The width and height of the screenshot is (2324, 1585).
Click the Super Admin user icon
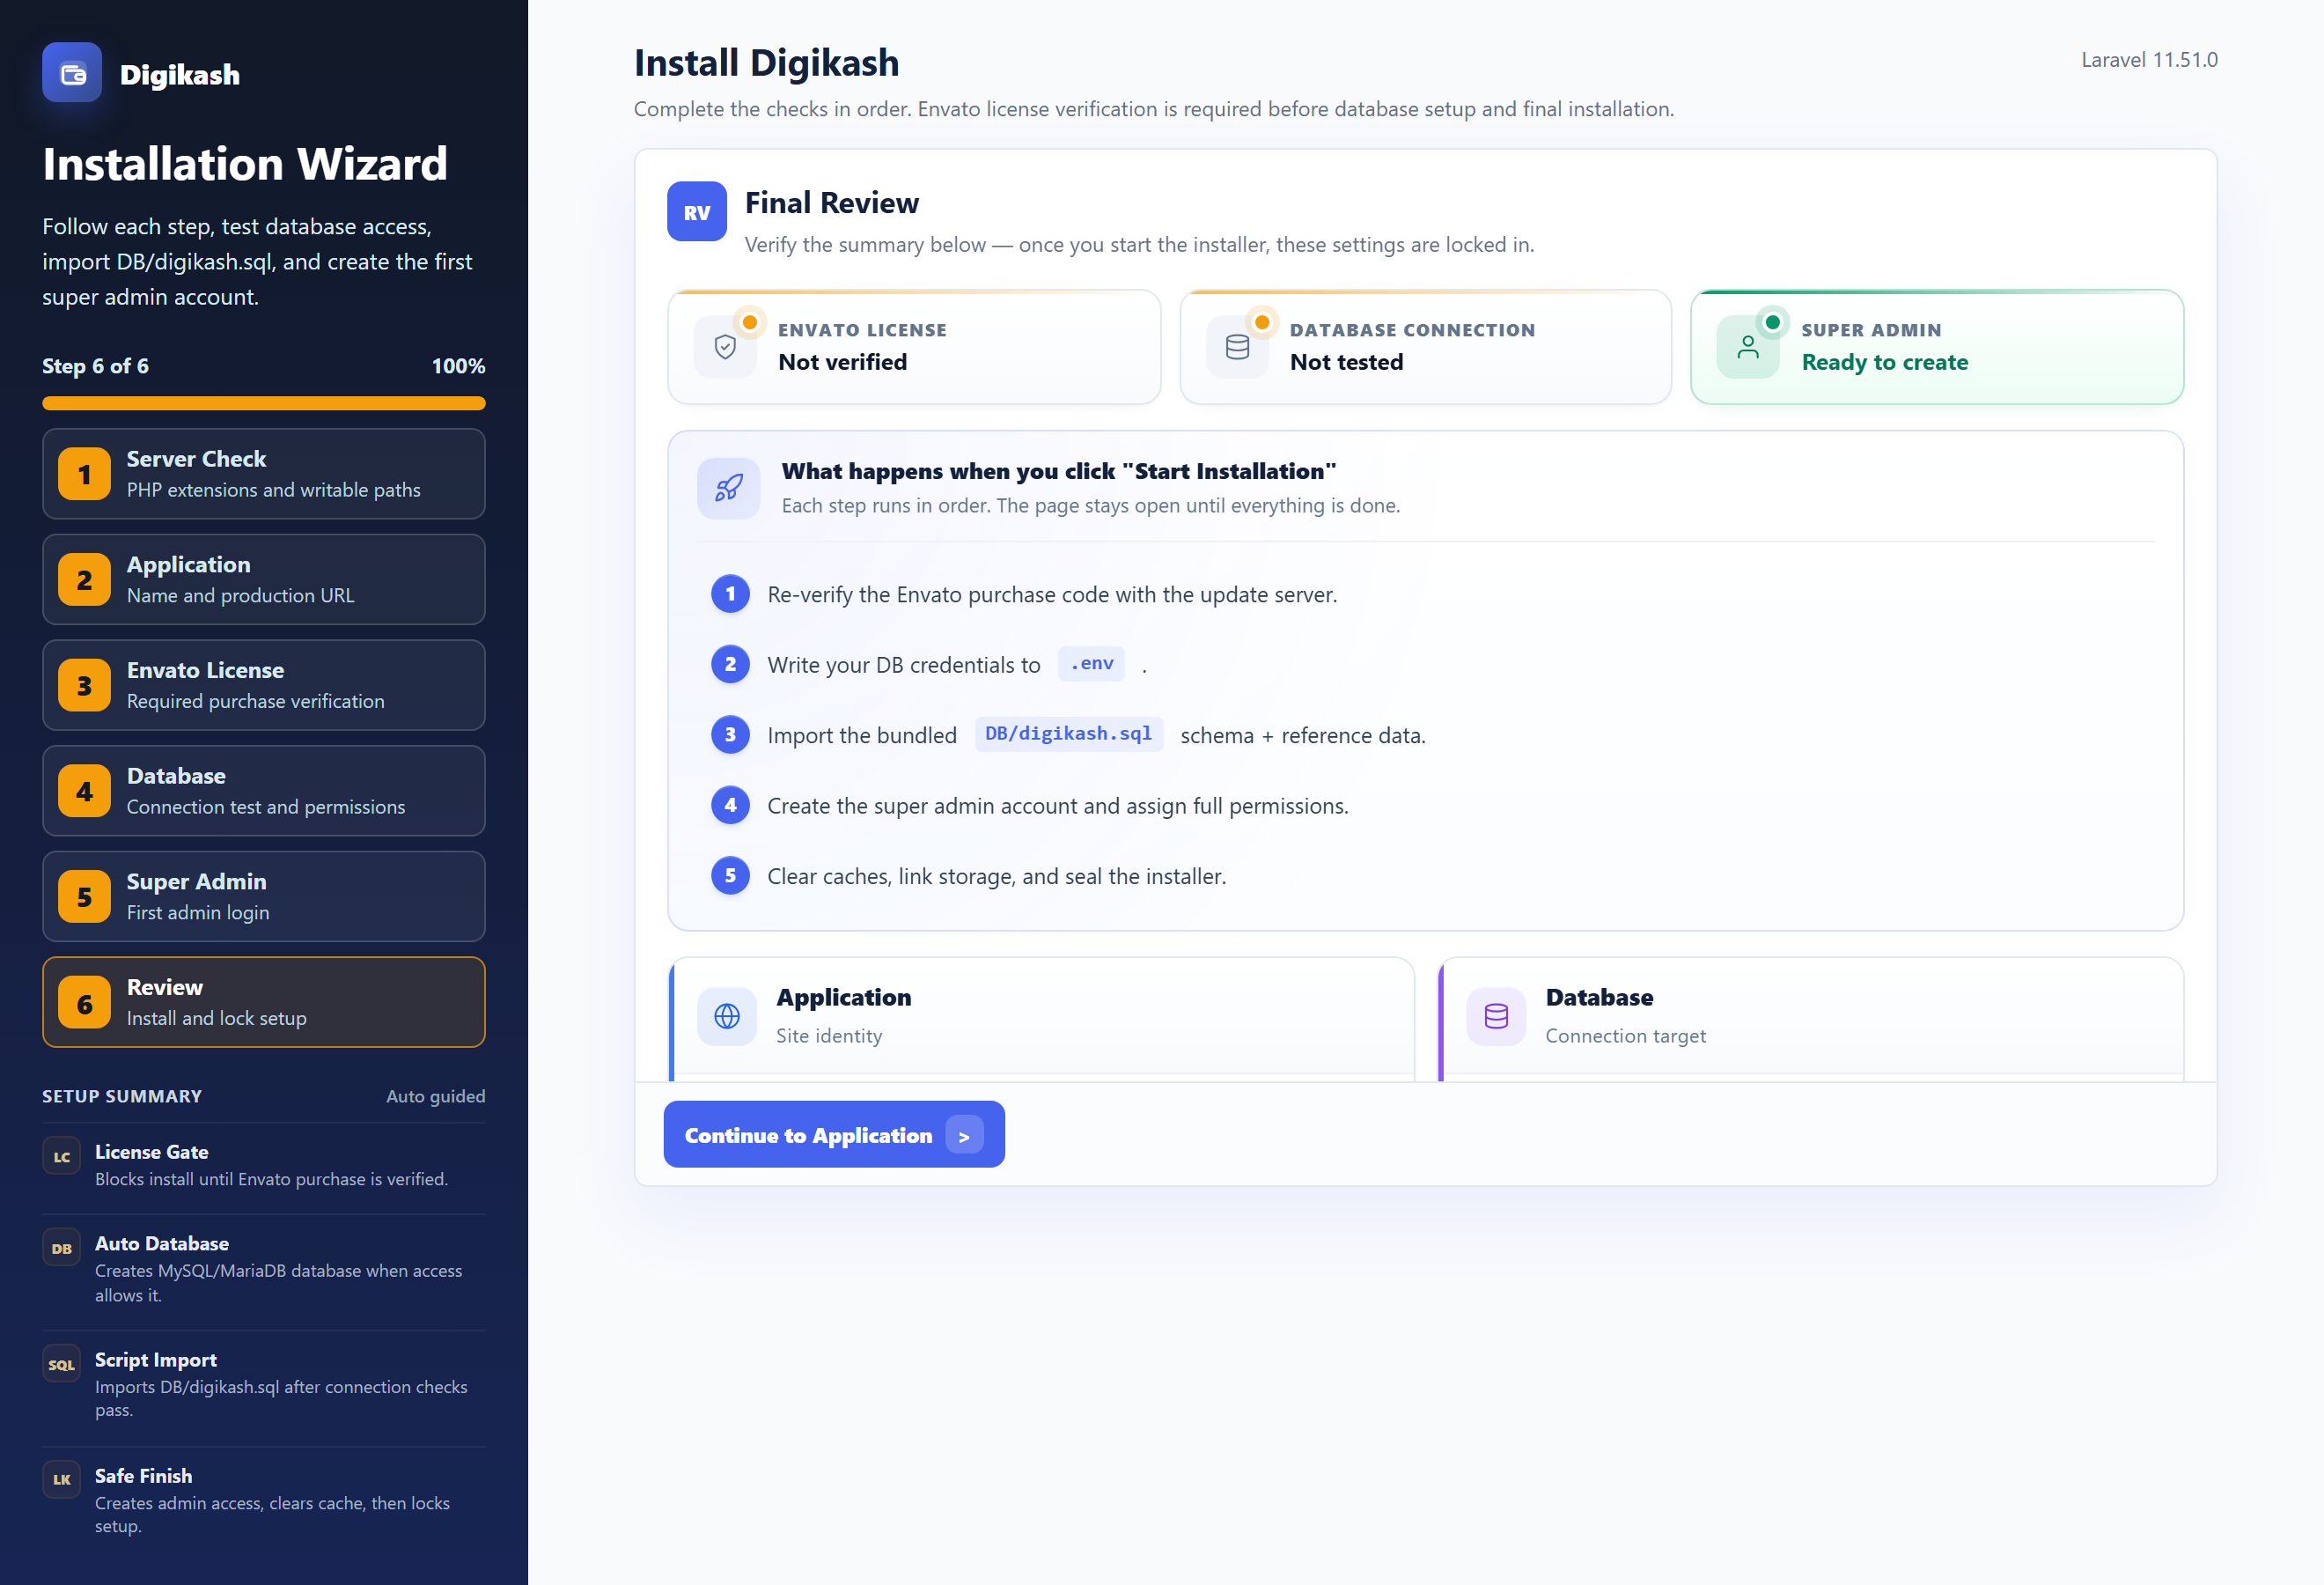click(x=1748, y=347)
